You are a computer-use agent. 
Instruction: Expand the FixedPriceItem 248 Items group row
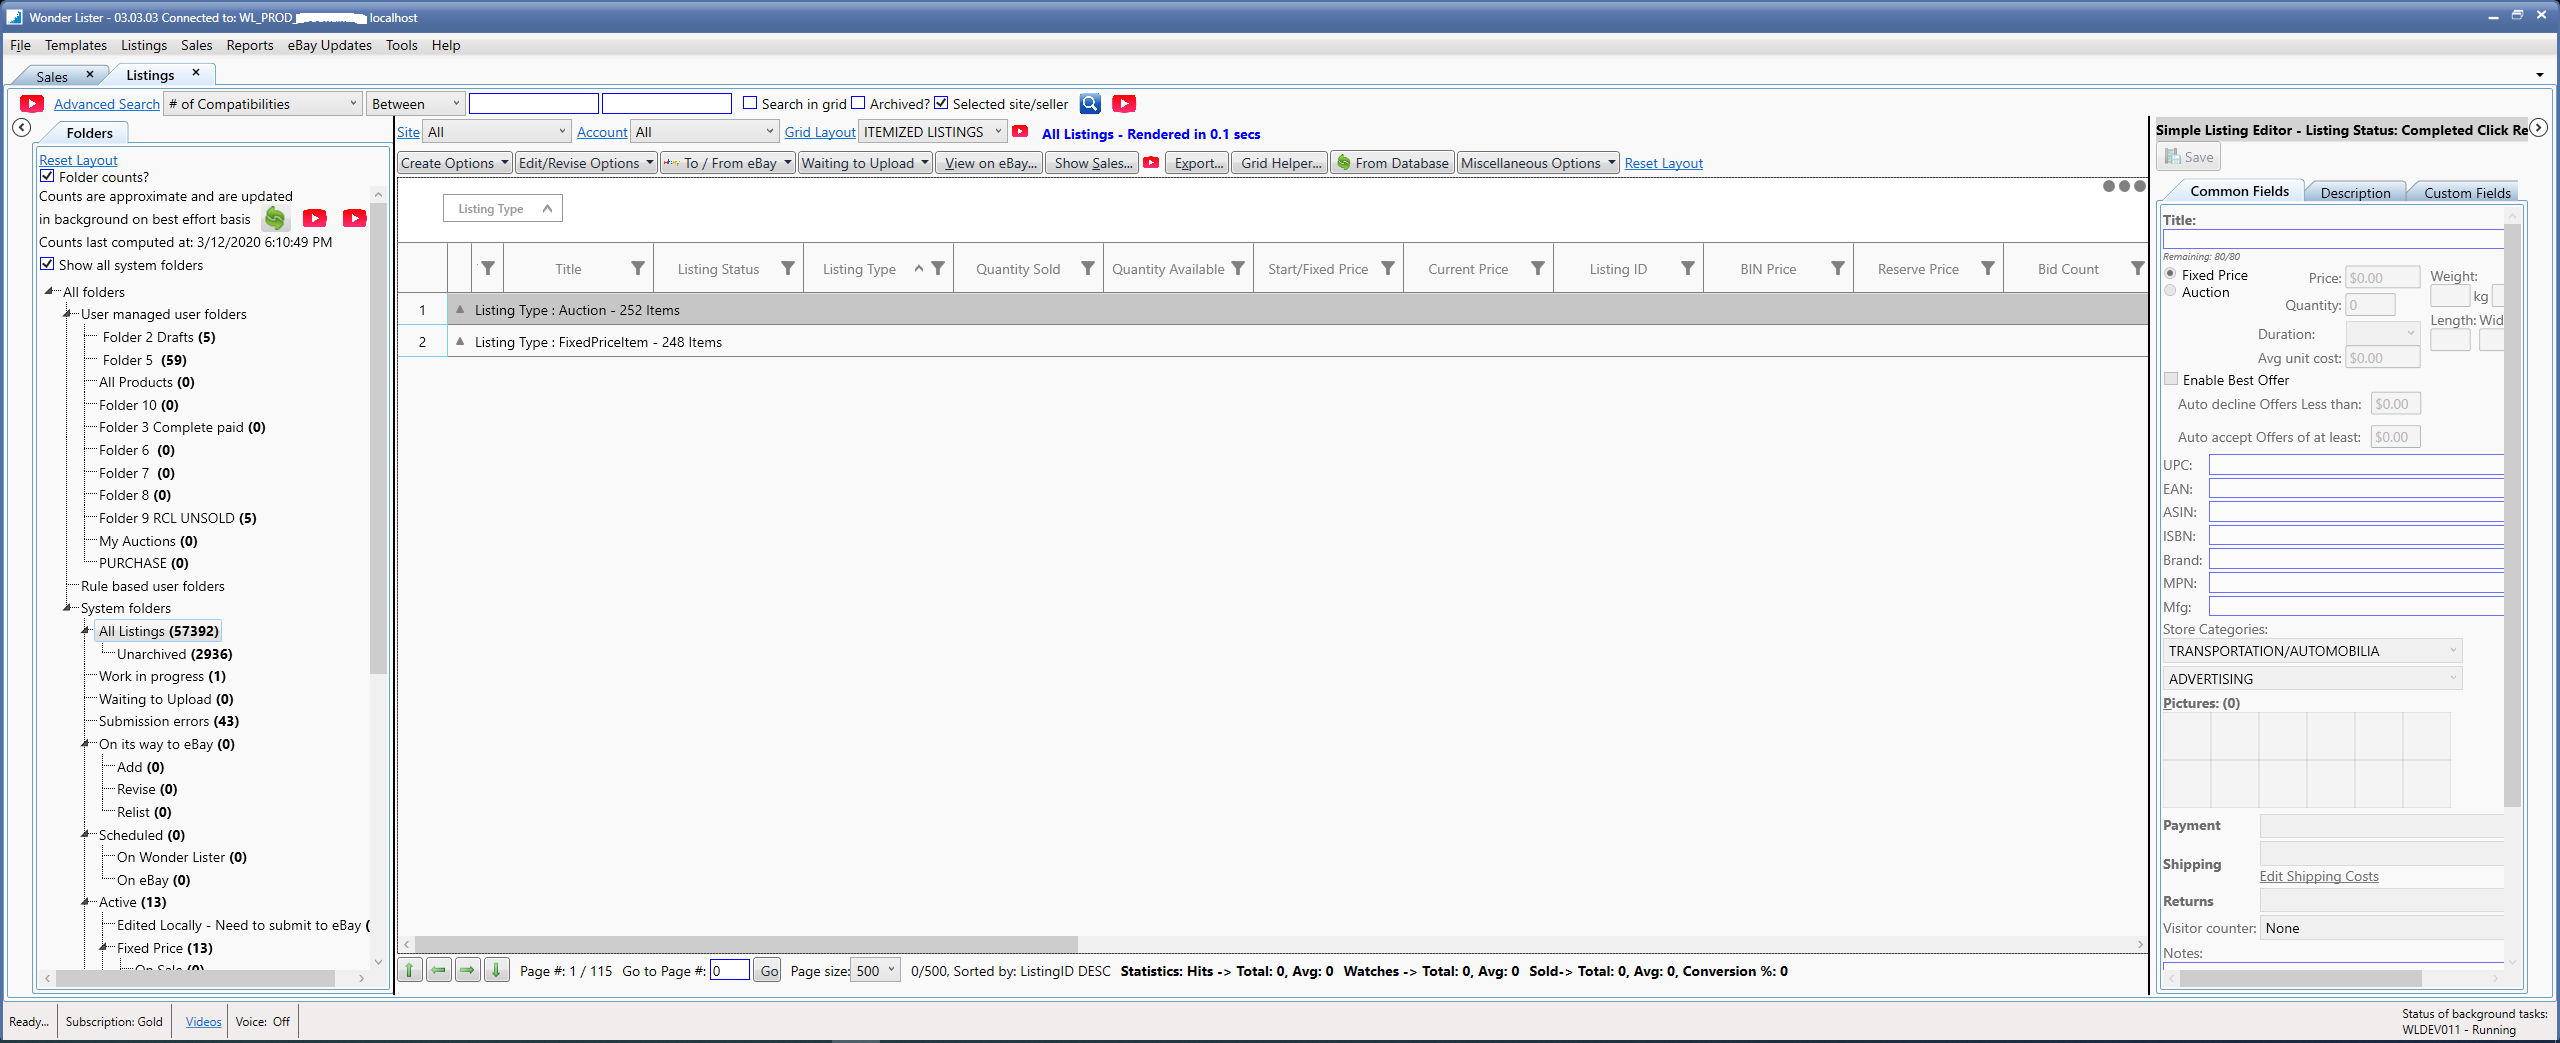(460, 341)
